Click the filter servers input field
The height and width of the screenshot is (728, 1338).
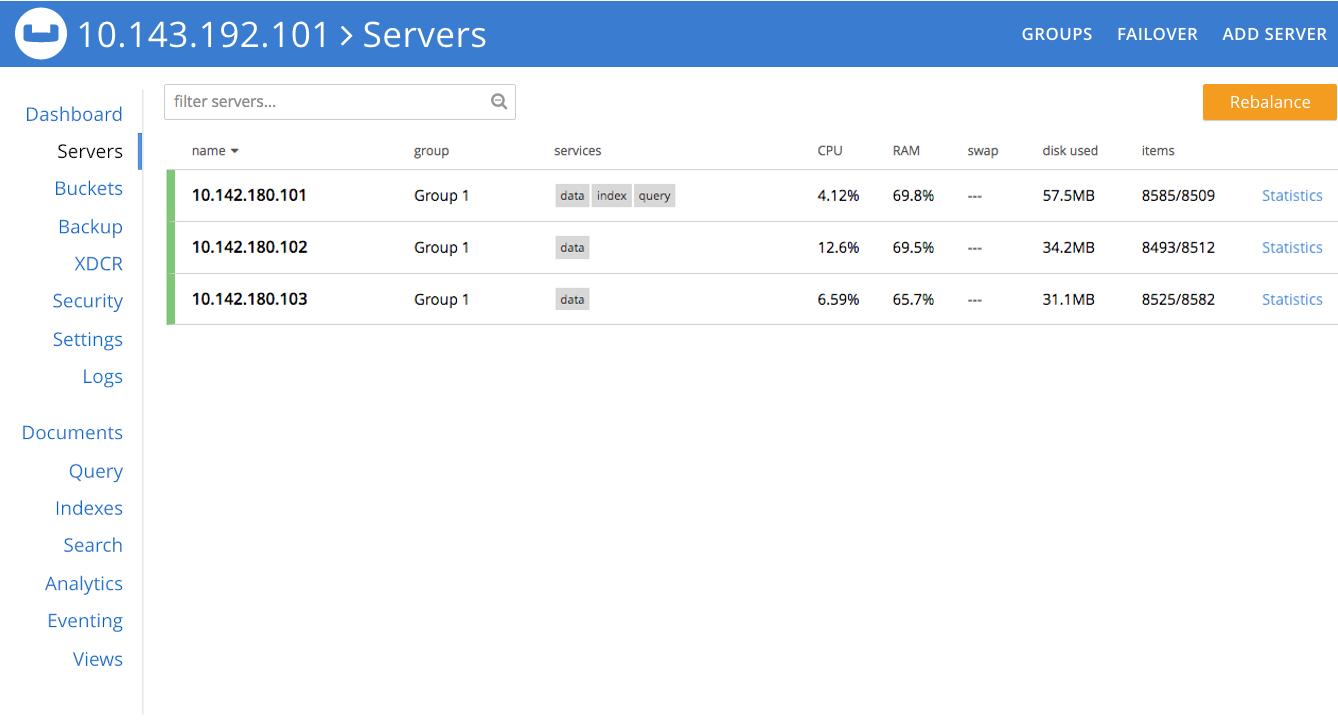click(x=320, y=101)
